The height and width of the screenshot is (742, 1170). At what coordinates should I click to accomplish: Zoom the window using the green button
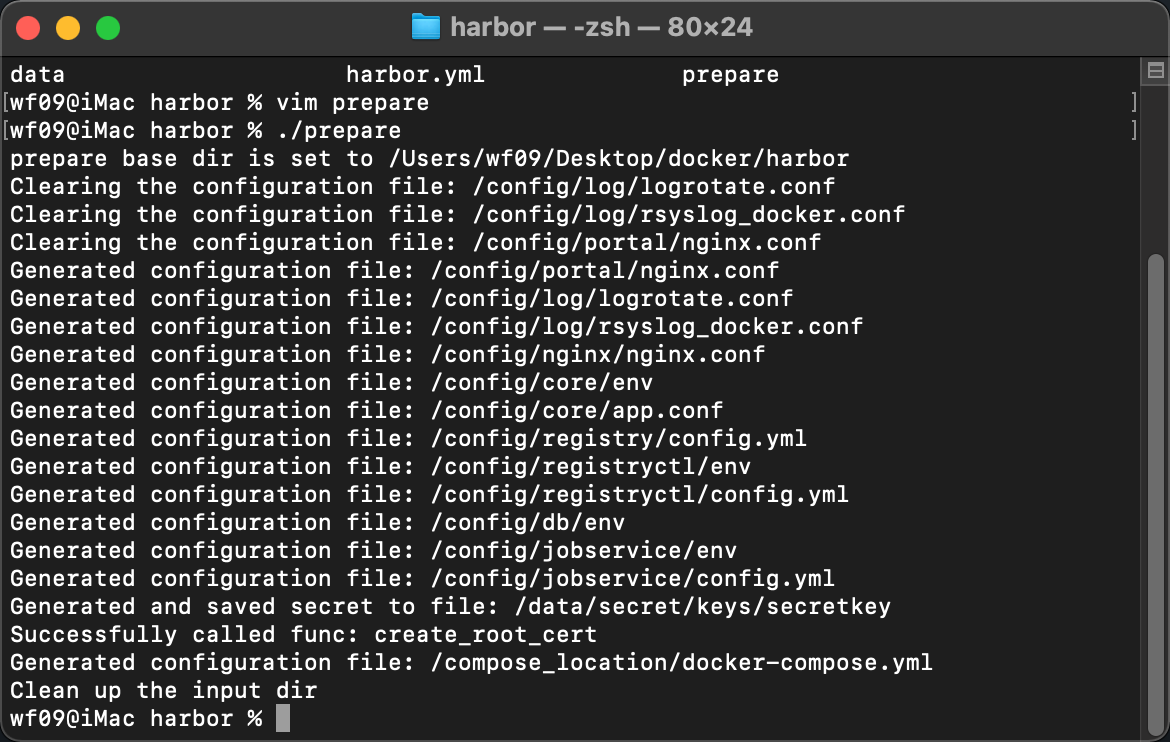coord(107,28)
